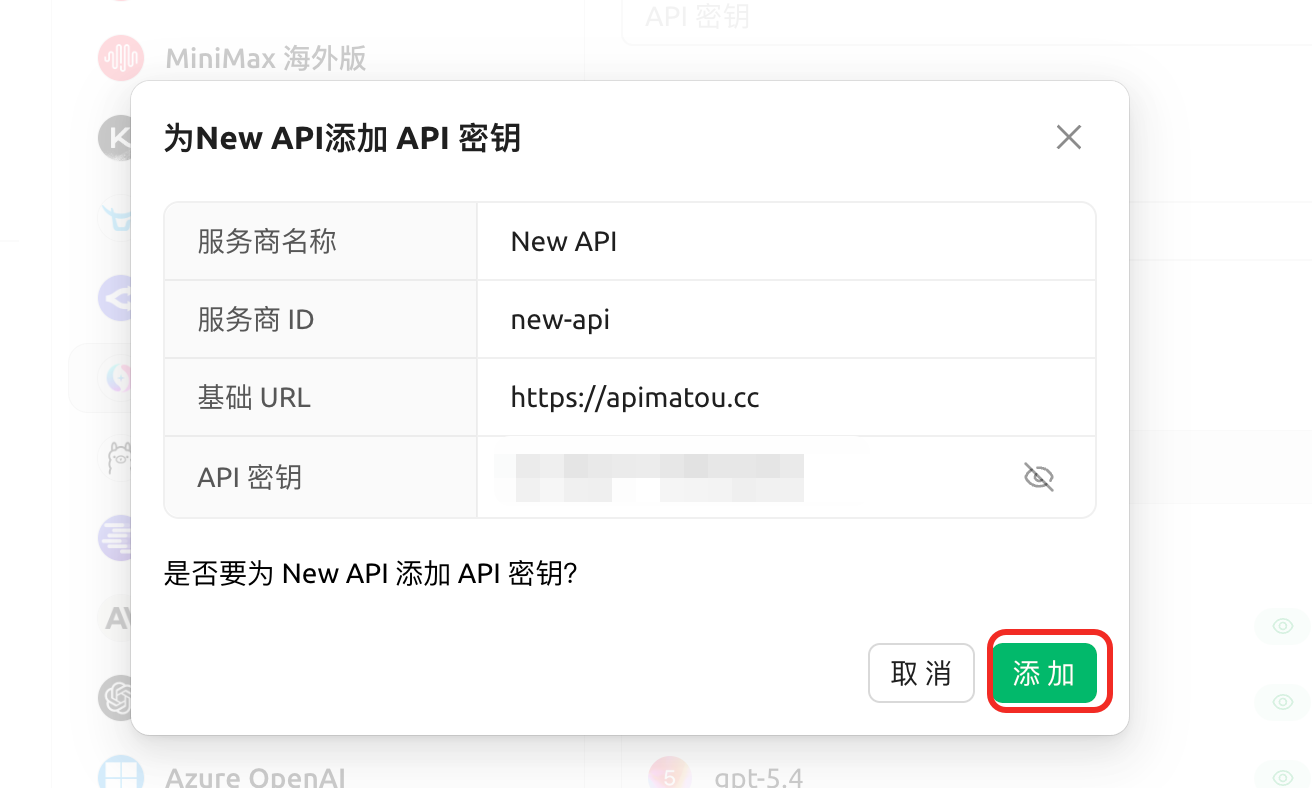Click the 基础 URL label
The image size is (1312, 788).
(254, 398)
